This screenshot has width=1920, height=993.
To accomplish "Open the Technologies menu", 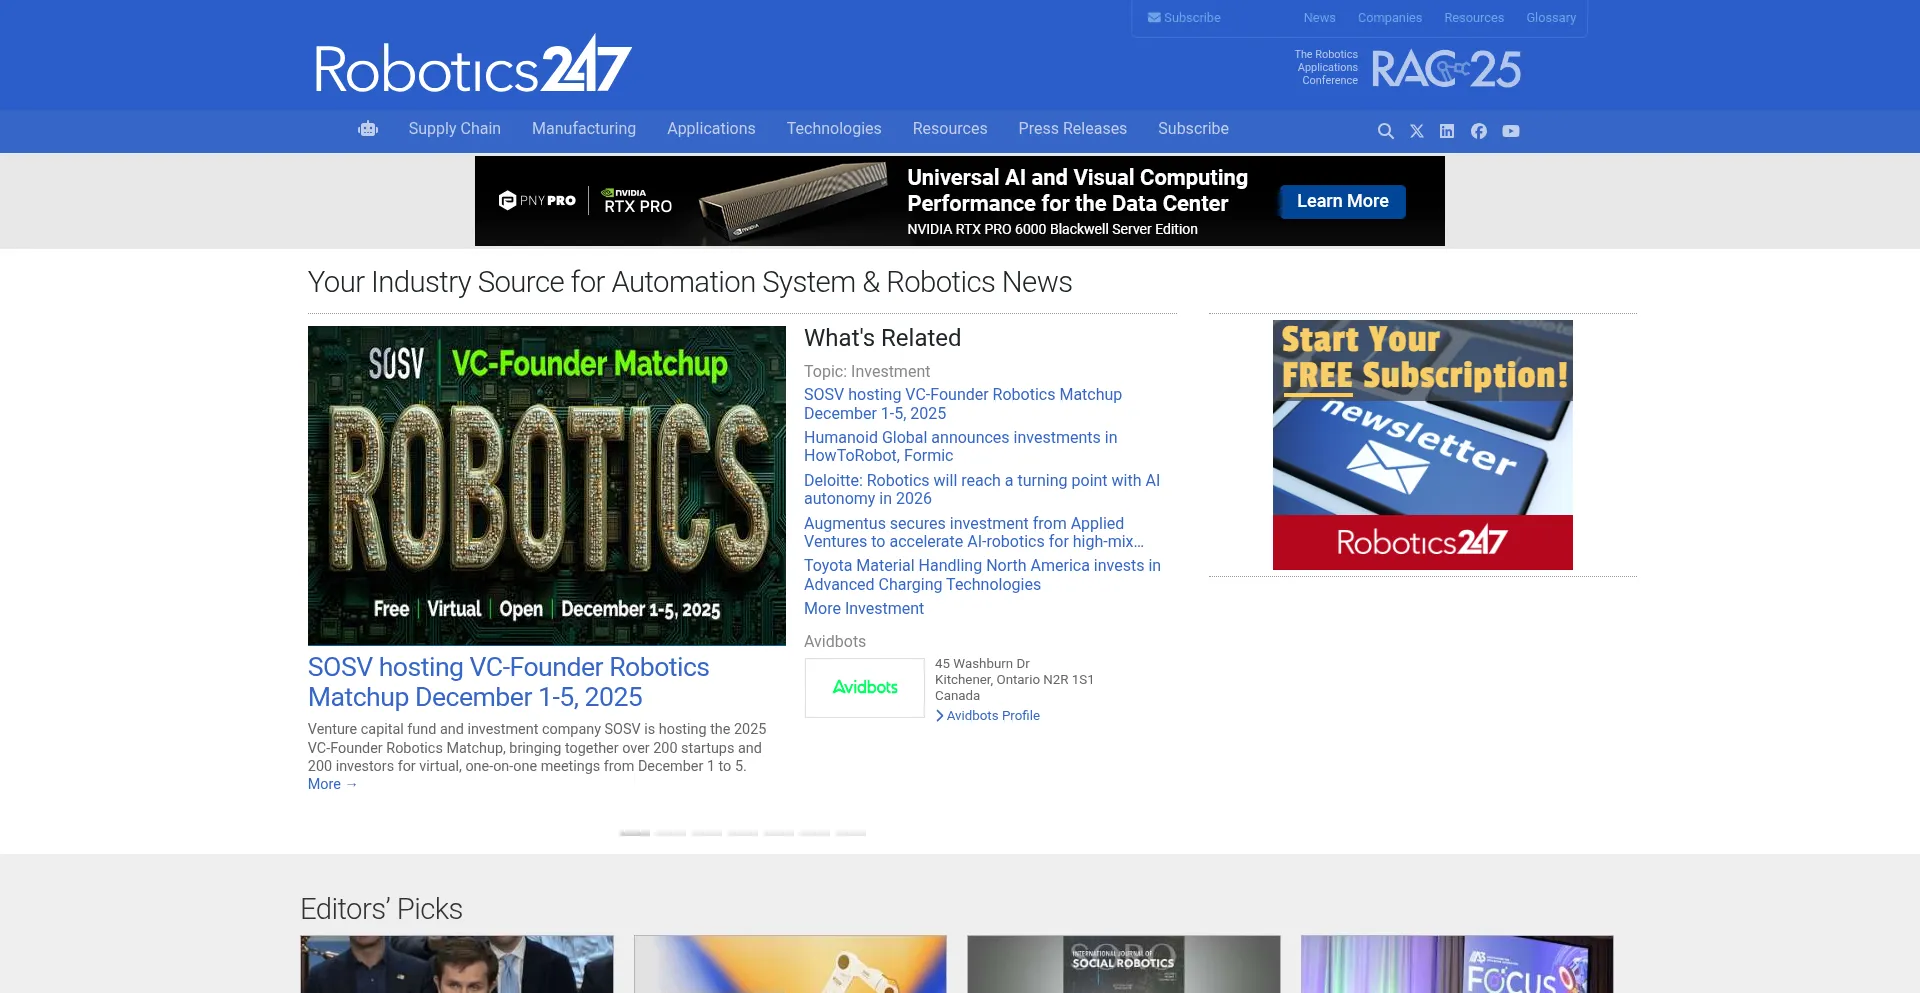I will [833, 129].
